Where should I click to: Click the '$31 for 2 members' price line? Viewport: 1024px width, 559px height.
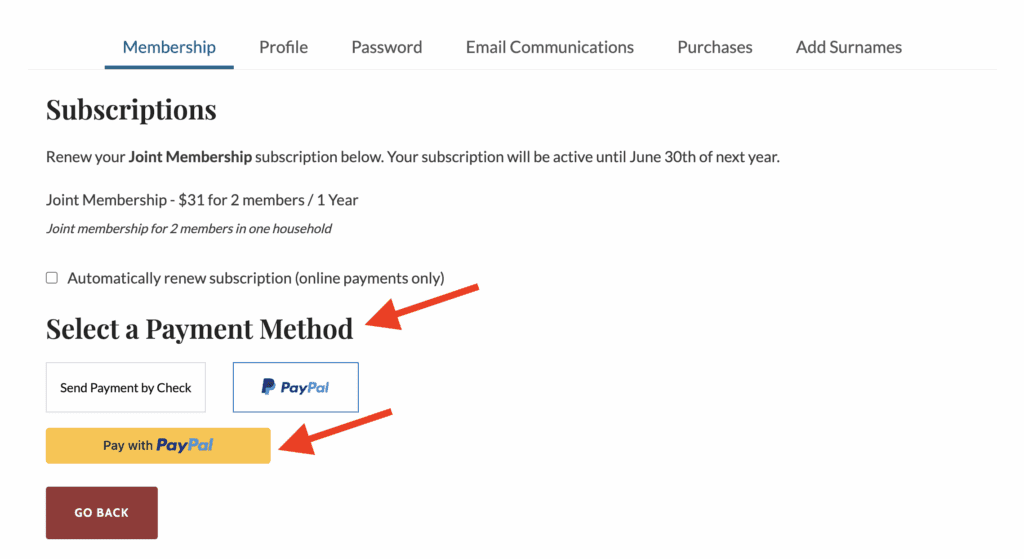coord(202,200)
